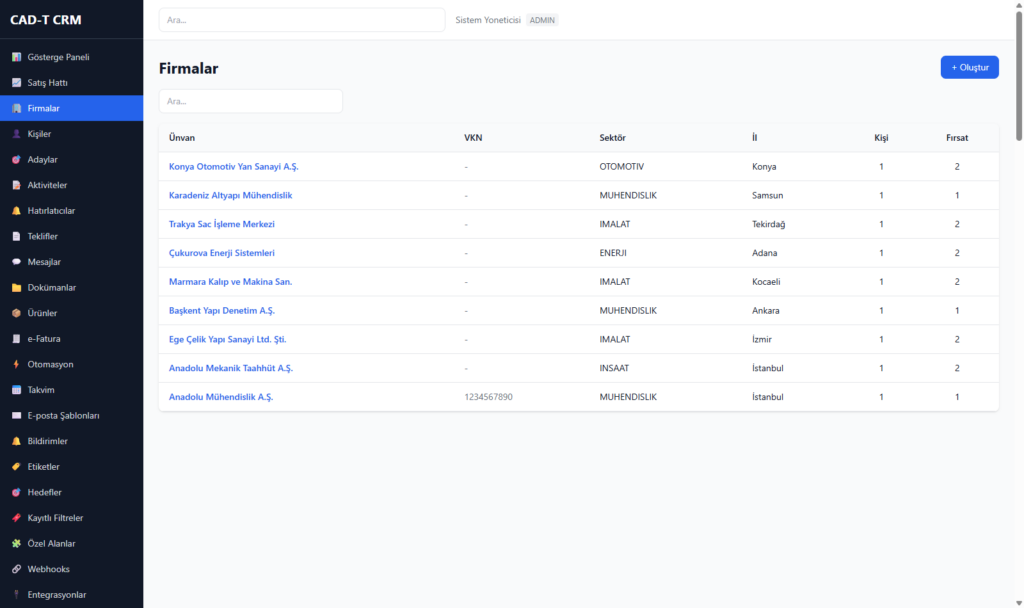Click the page vertical scrollbar thumb
The width and height of the screenshot is (1024, 608).
tap(1019, 75)
